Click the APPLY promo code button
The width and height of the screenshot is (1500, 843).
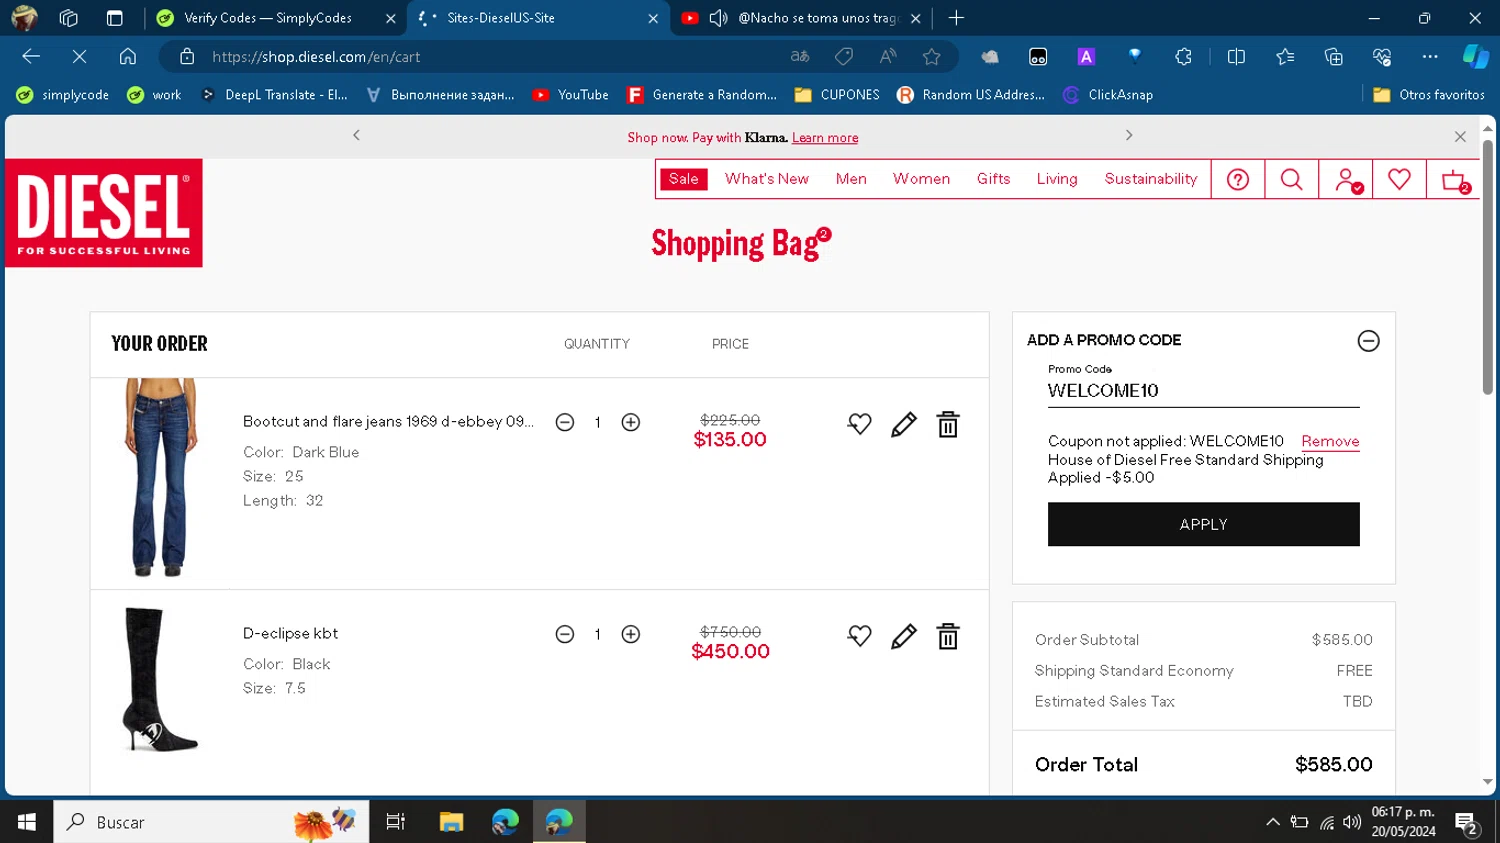point(1204,524)
